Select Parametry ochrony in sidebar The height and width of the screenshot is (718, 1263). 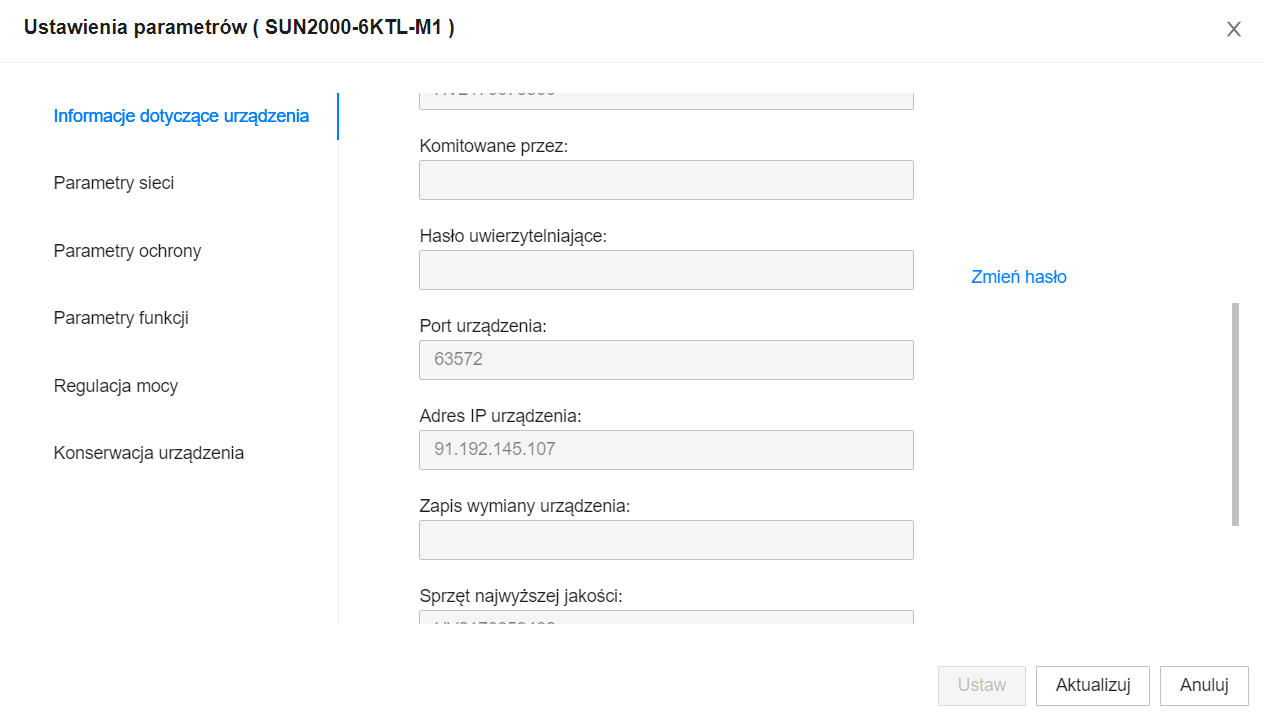point(127,251)
